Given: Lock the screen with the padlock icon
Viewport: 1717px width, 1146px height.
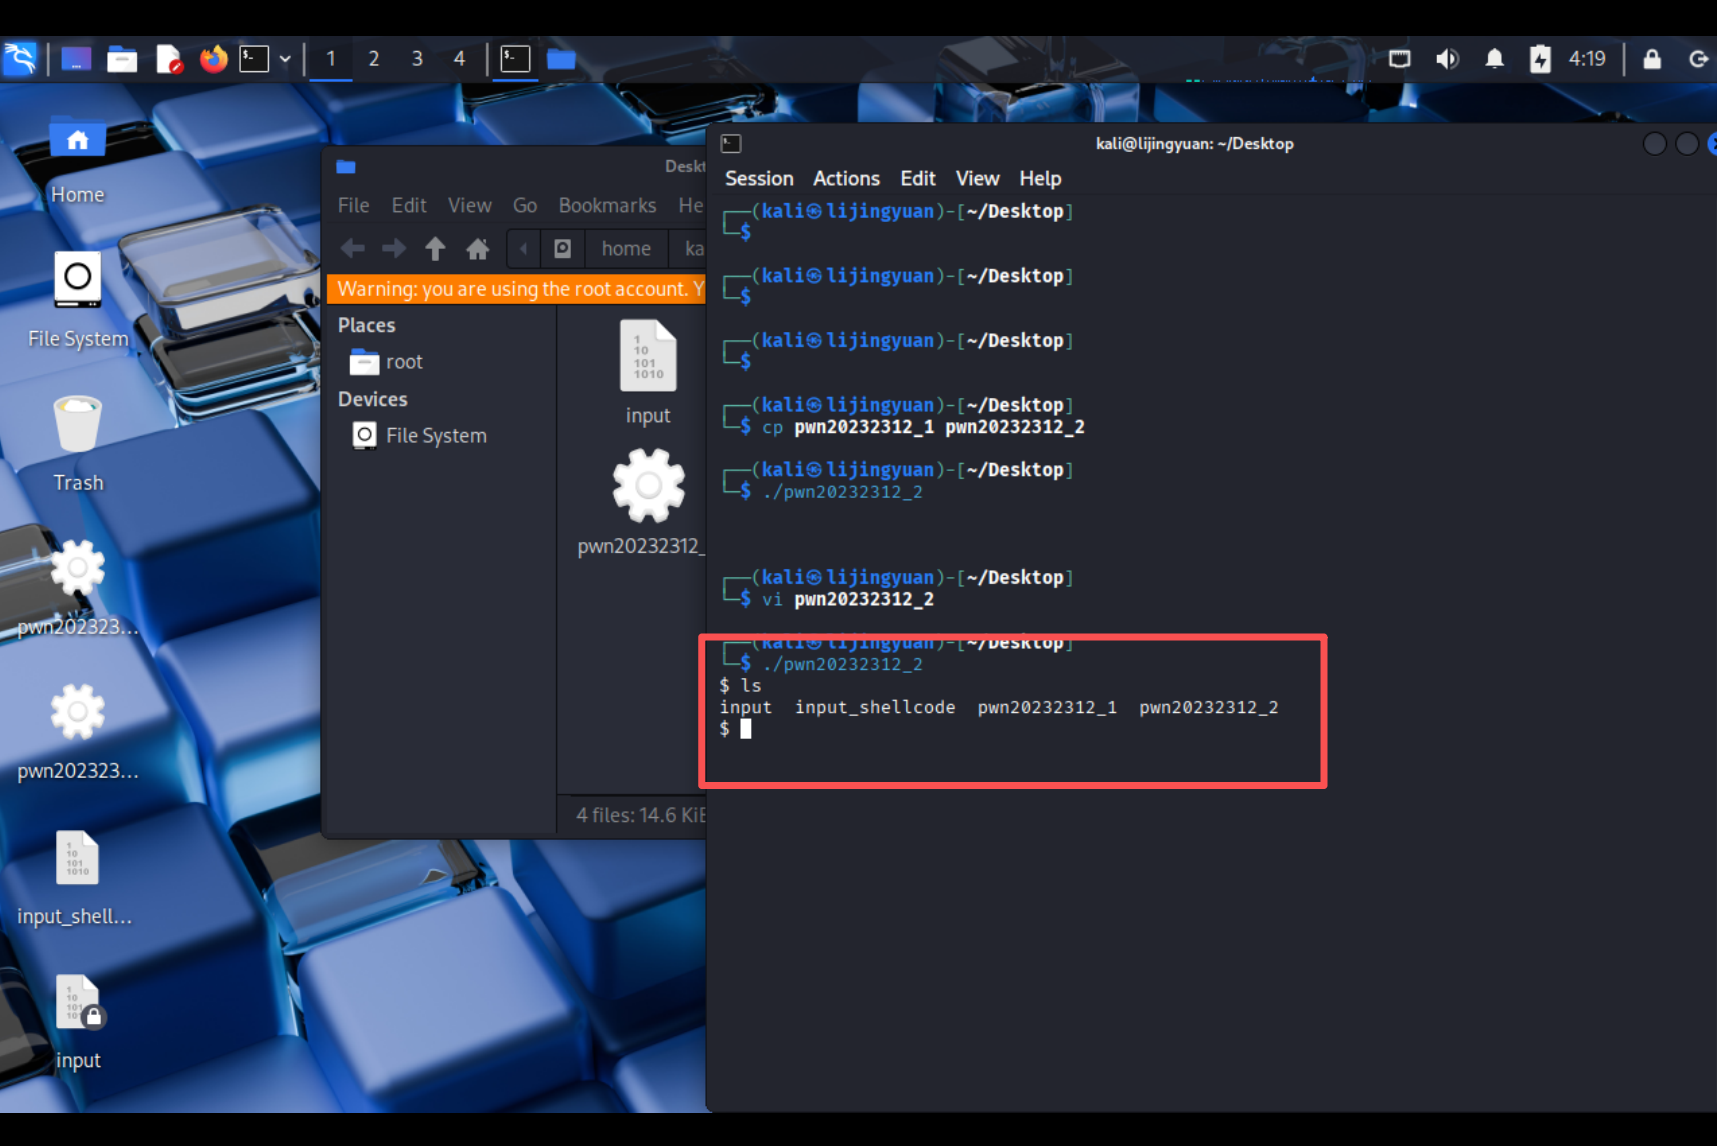Looking at the screenshot, I should 1652,59.
